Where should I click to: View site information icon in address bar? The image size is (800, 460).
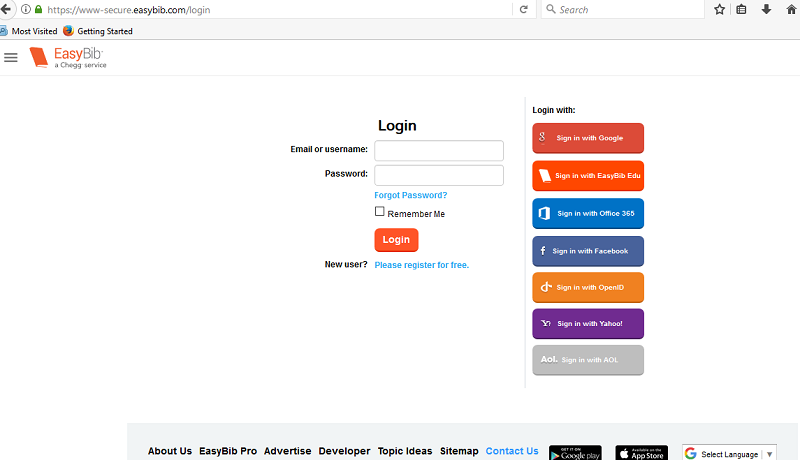(x=26, y=9)
